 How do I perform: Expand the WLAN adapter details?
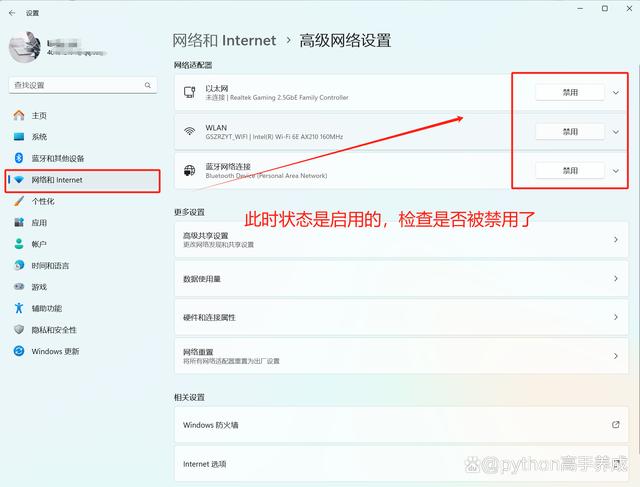[616, 132]
